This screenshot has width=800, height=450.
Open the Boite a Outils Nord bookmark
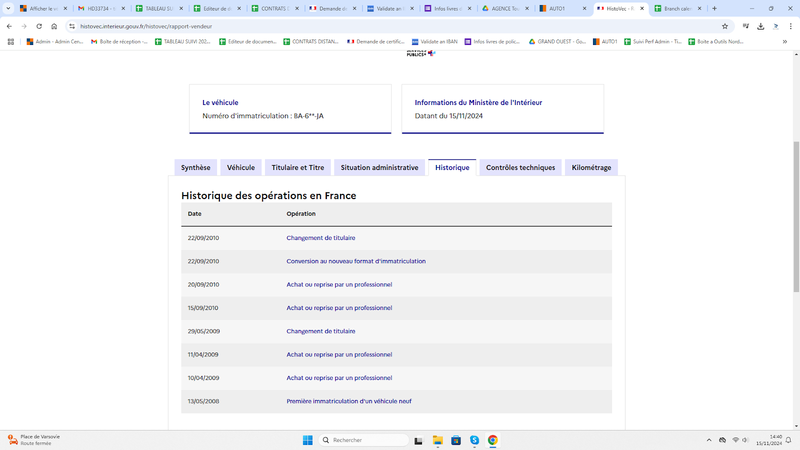[x=716, y=42]
